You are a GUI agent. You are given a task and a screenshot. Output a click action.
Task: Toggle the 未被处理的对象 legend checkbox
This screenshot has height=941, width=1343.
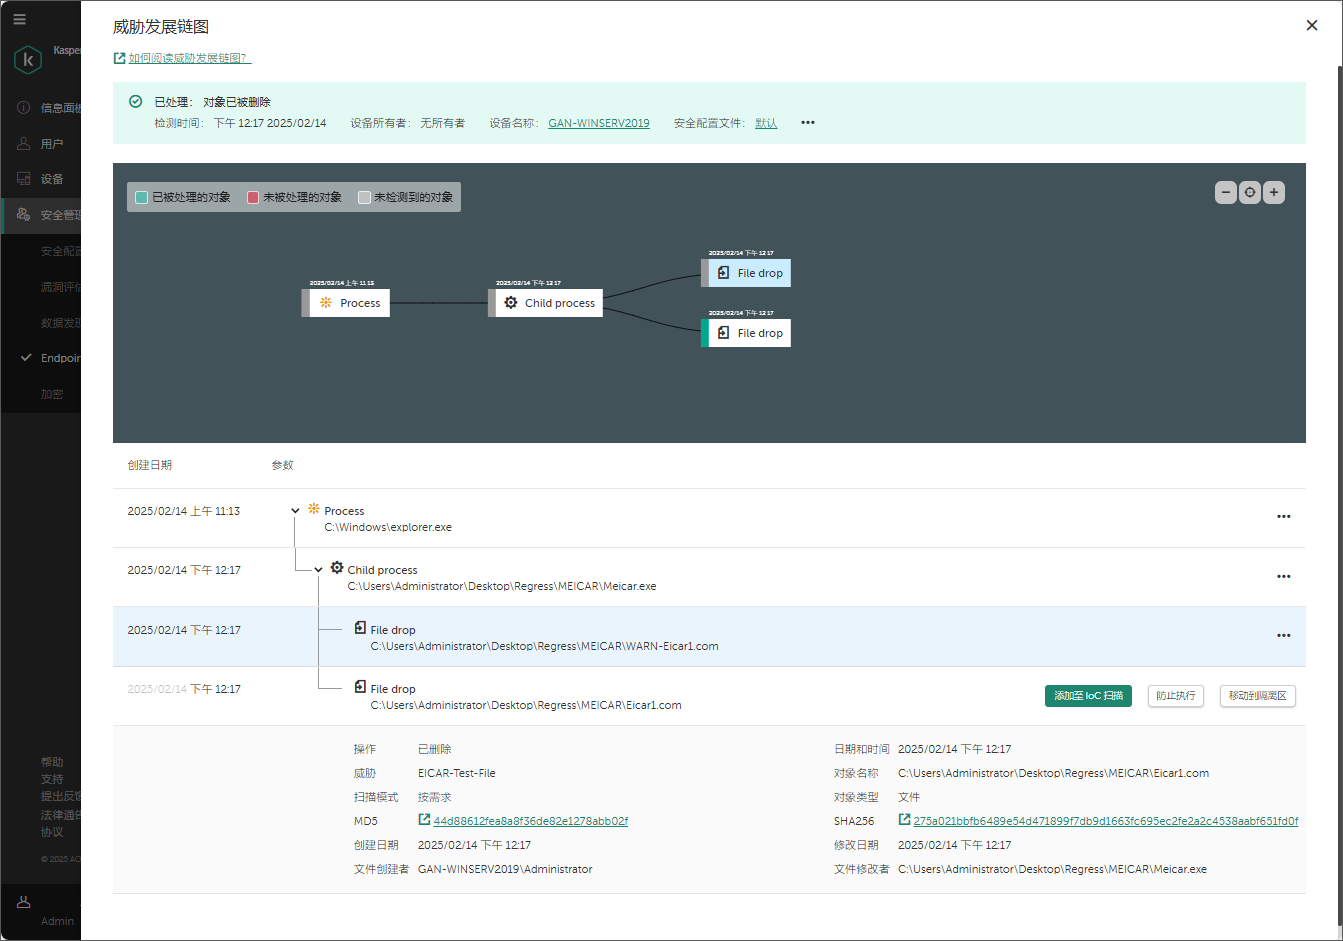tap(253, 198)
